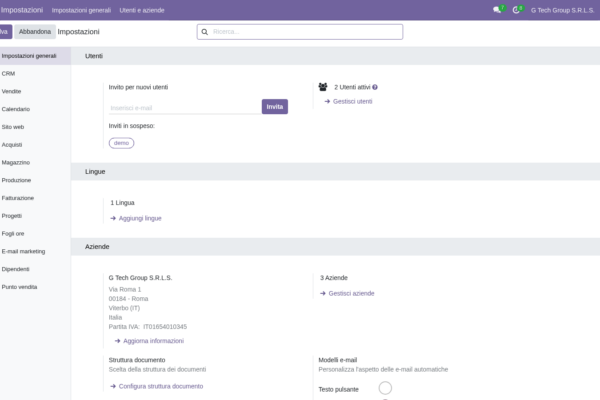The width and height of the screenshot is (600, 400).
Task: Click the 1 Lingua text
Action: coord(122,202)
